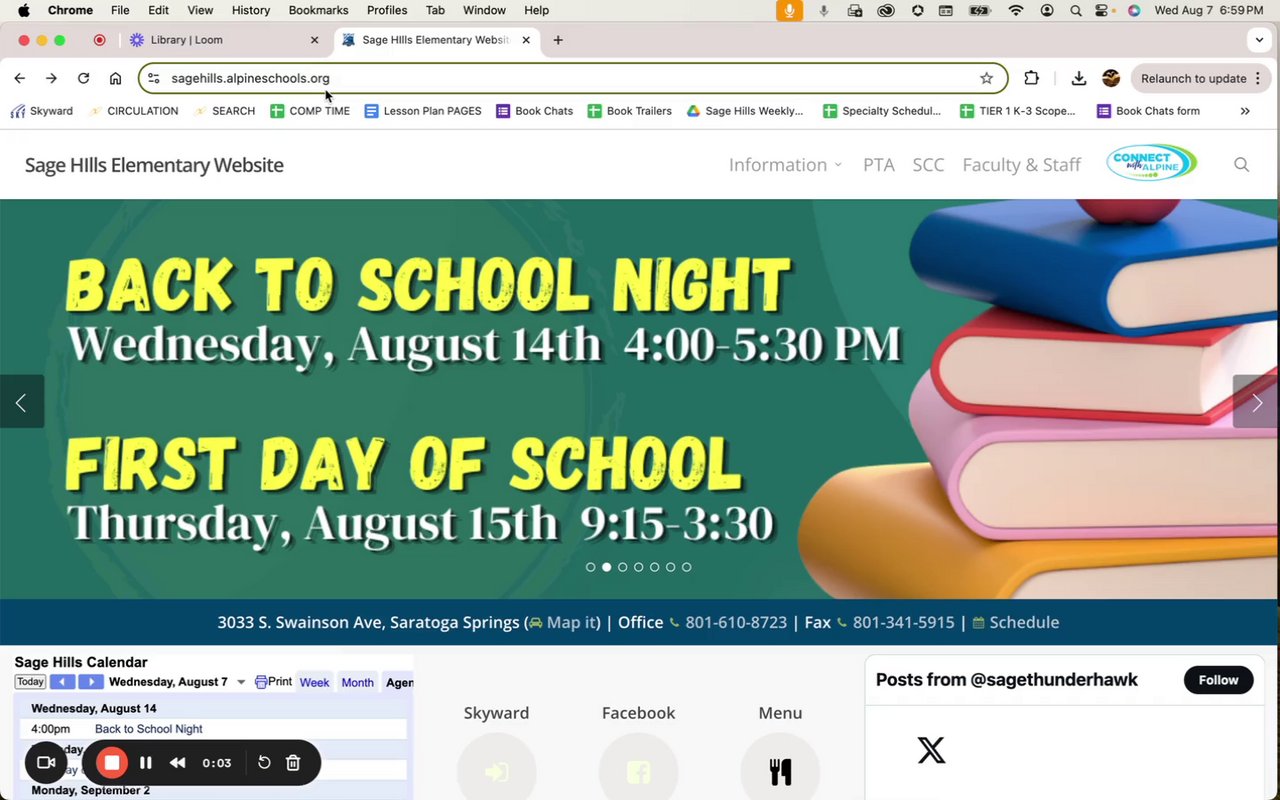This screenshot has height=800, width=1280.
Task: Close the Sage Hills Elementary tab
Action: coord(526,40)
